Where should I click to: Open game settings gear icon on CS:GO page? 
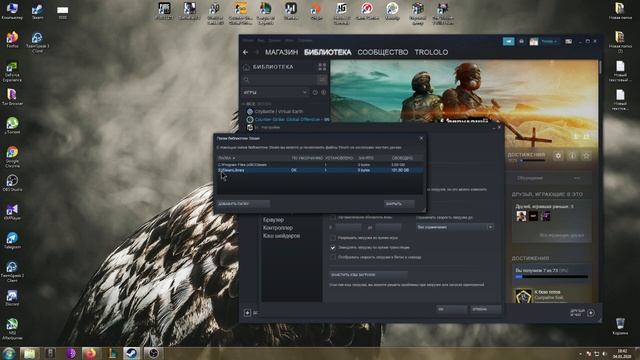[558, 156]
